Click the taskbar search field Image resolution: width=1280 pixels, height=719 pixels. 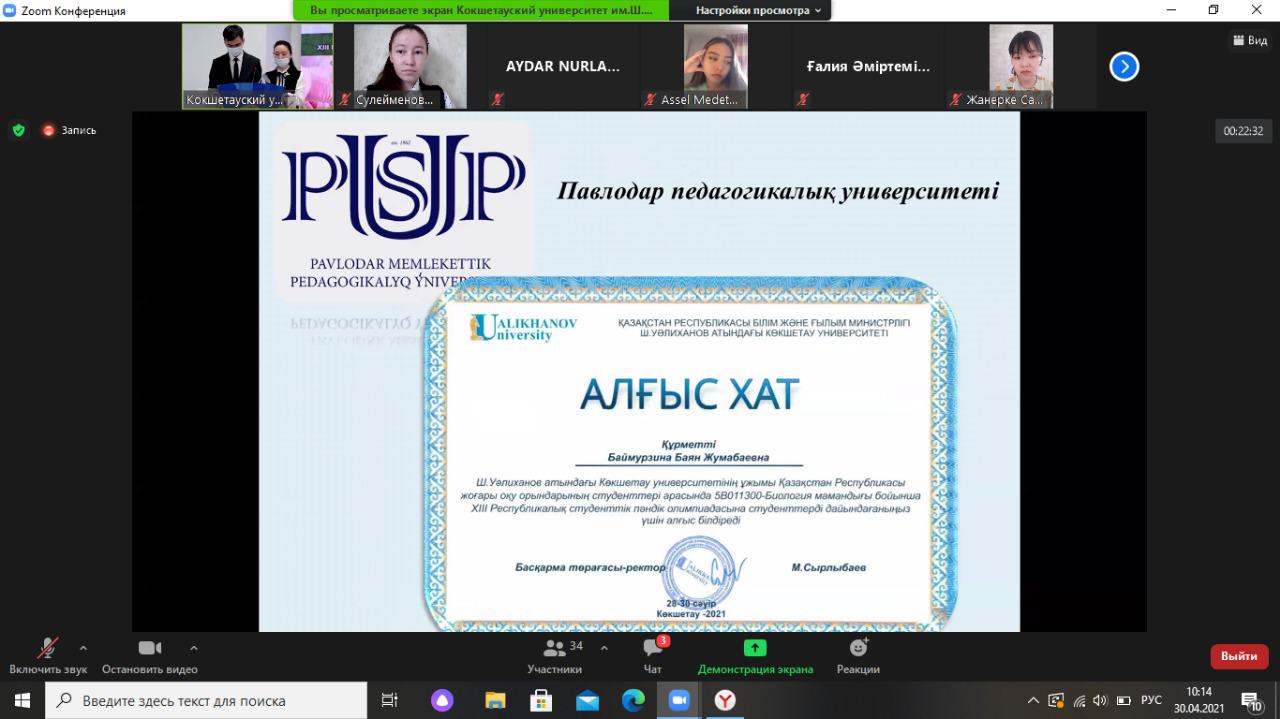click(x=207, y=700)
